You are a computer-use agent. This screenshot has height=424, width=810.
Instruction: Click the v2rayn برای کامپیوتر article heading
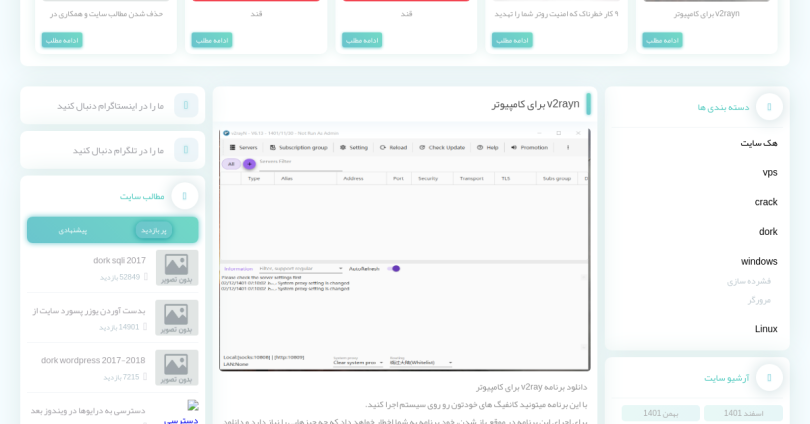coord(535,104)
